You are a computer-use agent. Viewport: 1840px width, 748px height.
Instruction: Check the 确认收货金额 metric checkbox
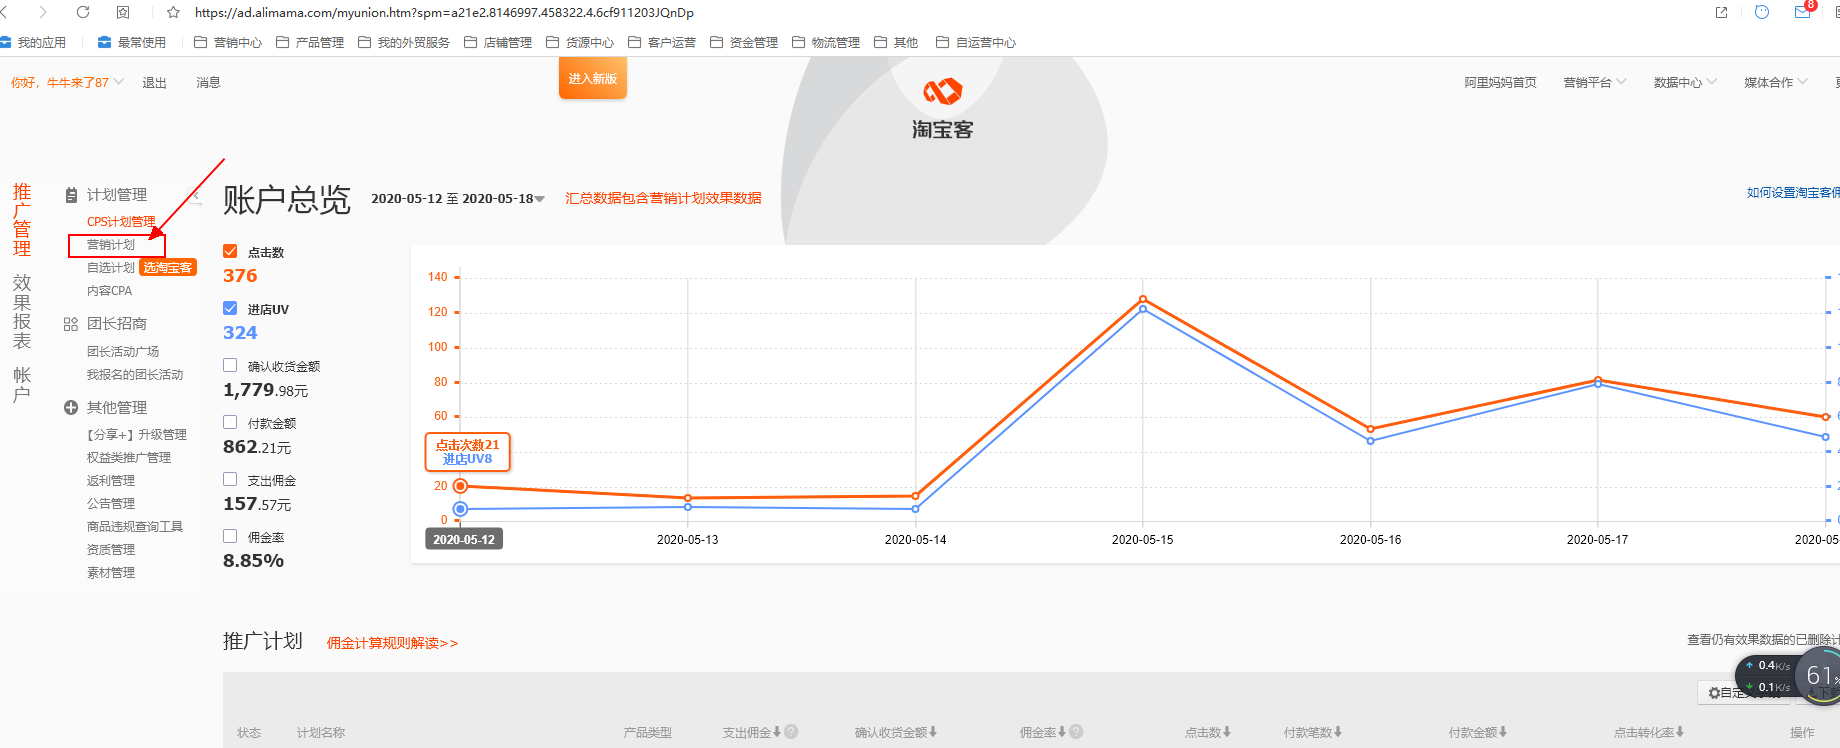tap(230, 365)
